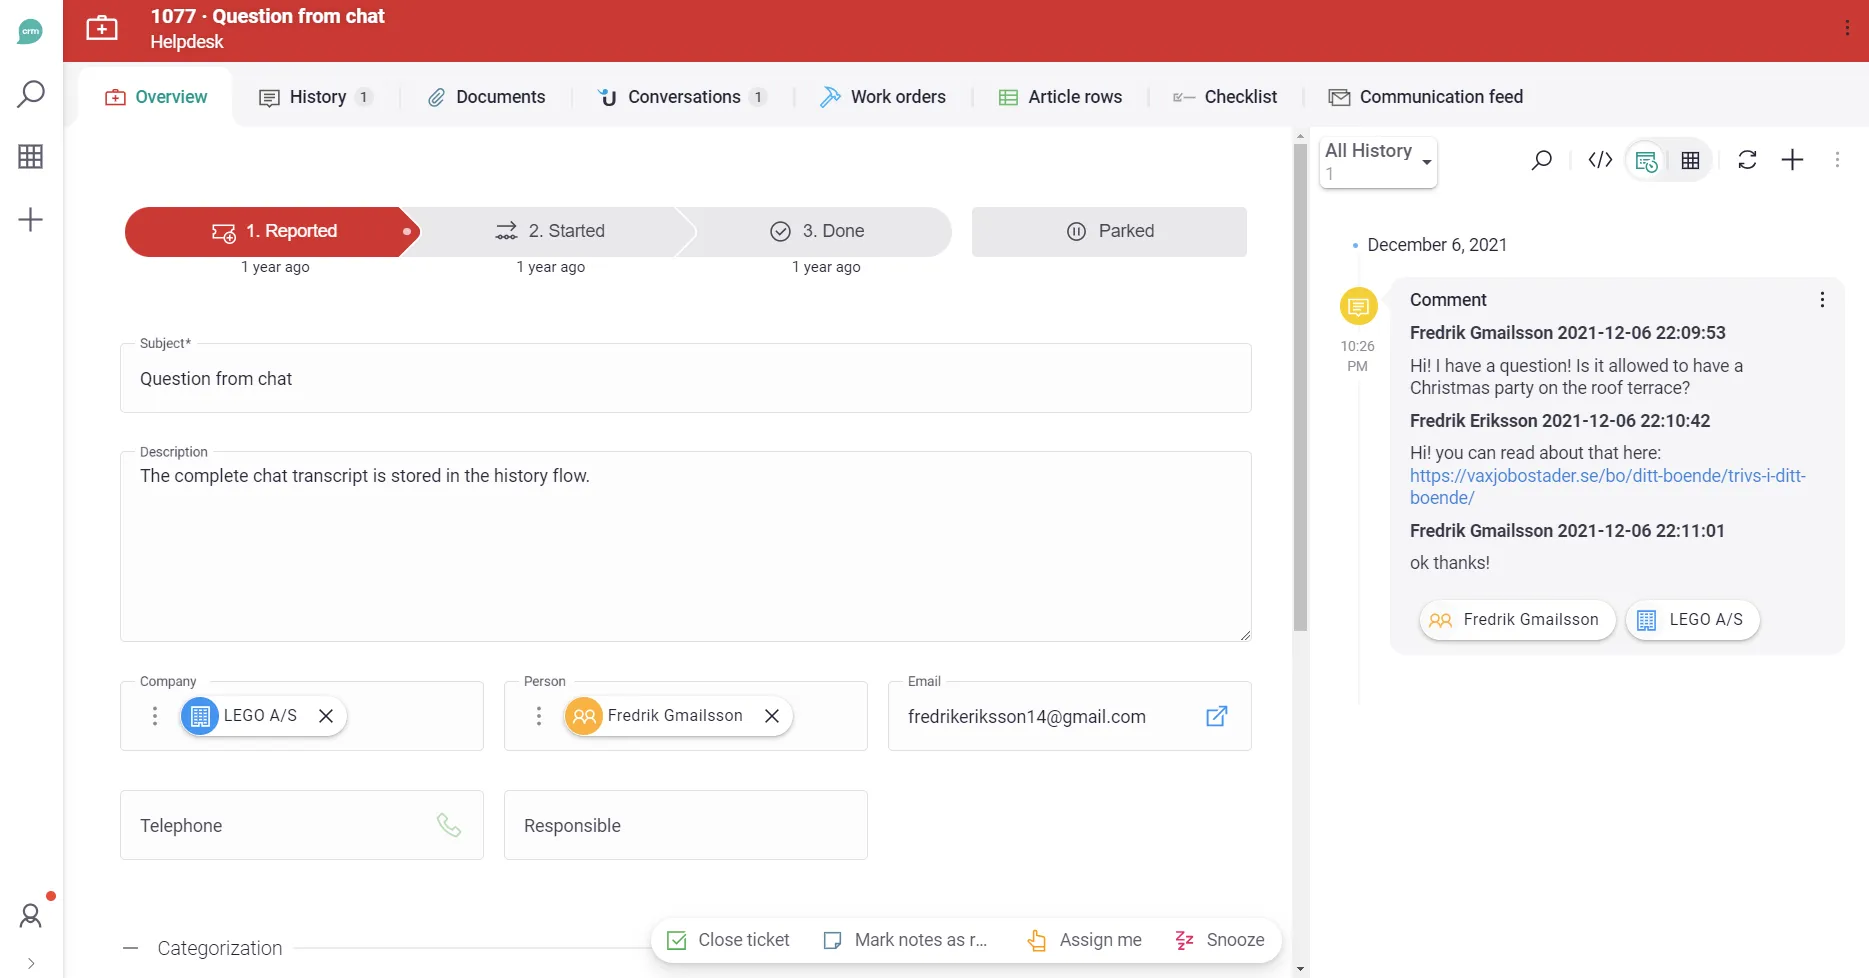Viewport: 1869px width, 978px height.
Task: Click the refresh icon in history panel
Action: (x=1747, y=160)
